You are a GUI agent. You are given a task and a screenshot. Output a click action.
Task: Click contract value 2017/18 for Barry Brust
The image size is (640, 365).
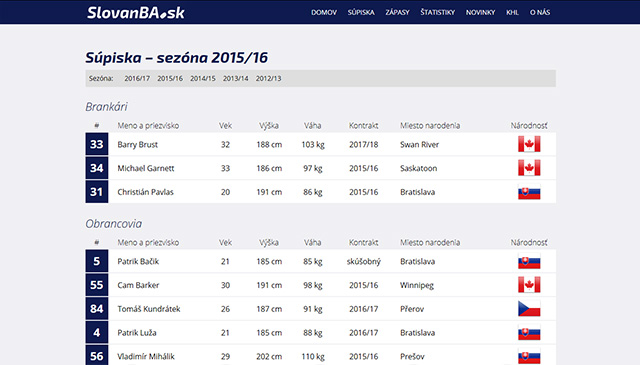(x=363, y=145)
